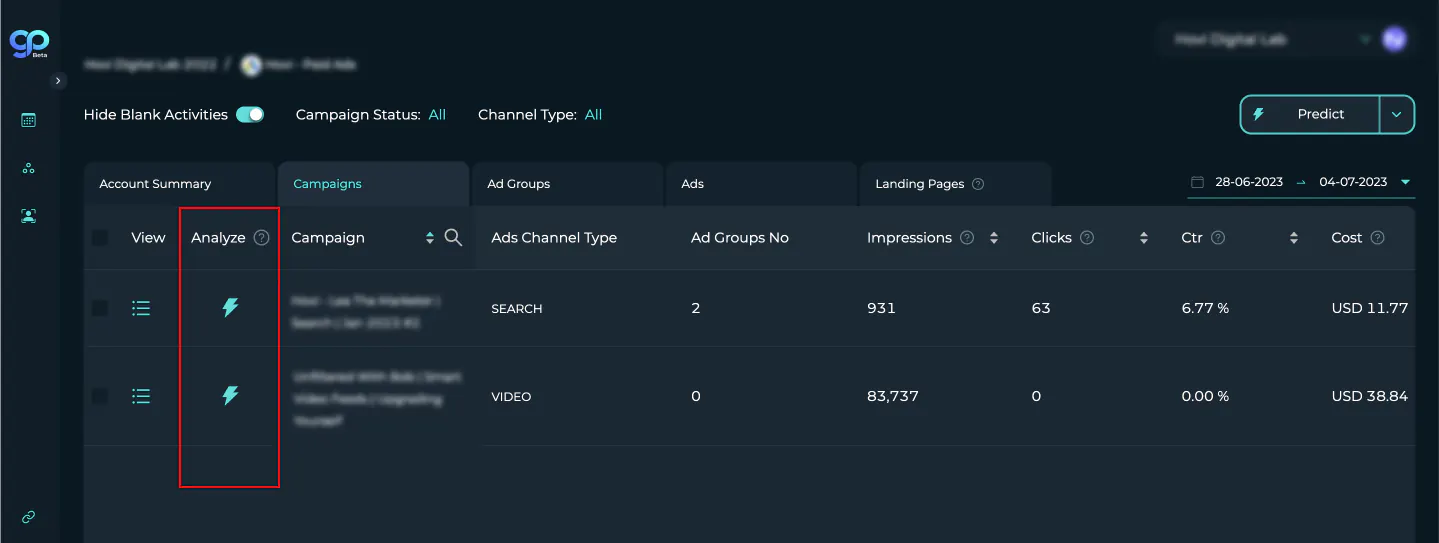Image resolution: width=1439 pixels, height=543 pixels.
Task: Click the USD 38.84 cost value
Action: click(x=1370, y=396)
